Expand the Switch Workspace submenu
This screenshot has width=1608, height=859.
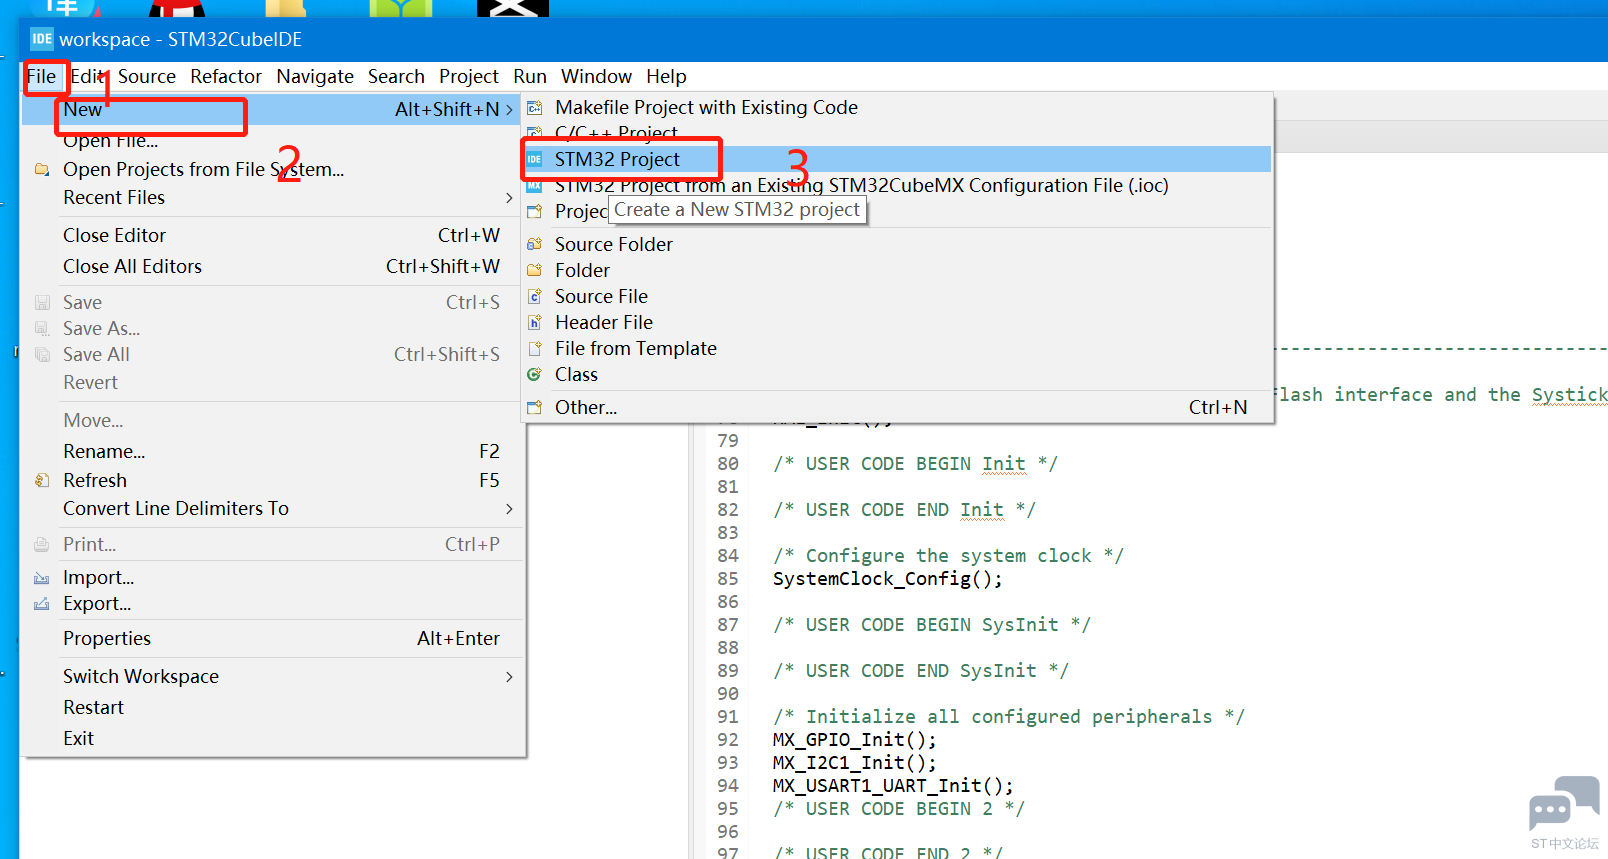click(510, 677)
